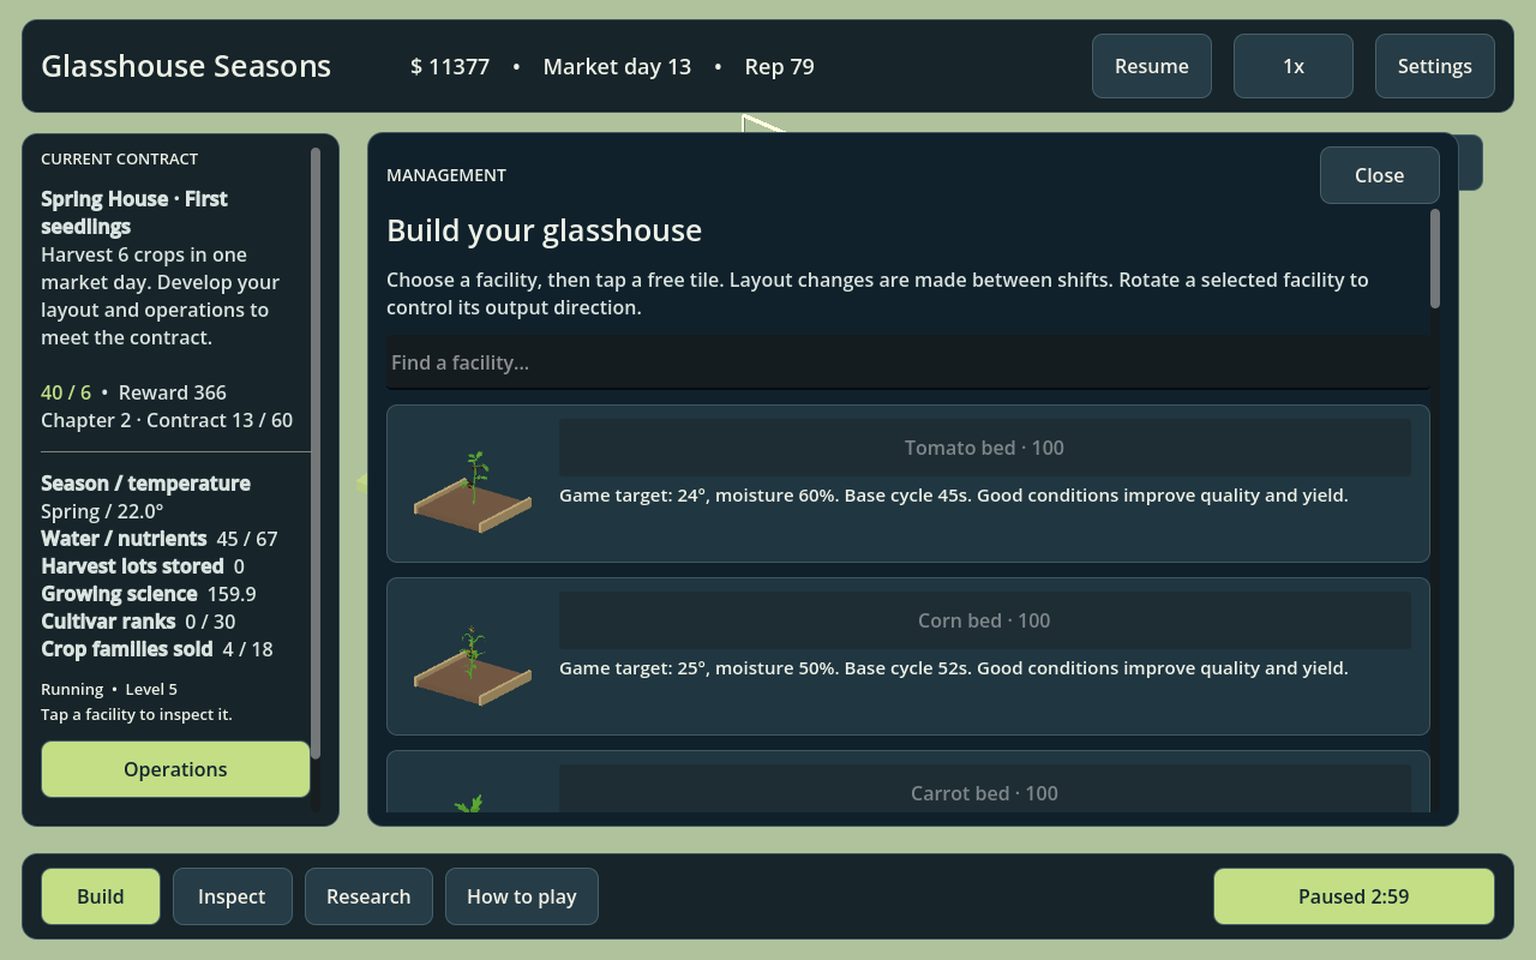Click the "Rep 79" reputation value
This screenshot has width=1536, height=960.
click(779, 67)
